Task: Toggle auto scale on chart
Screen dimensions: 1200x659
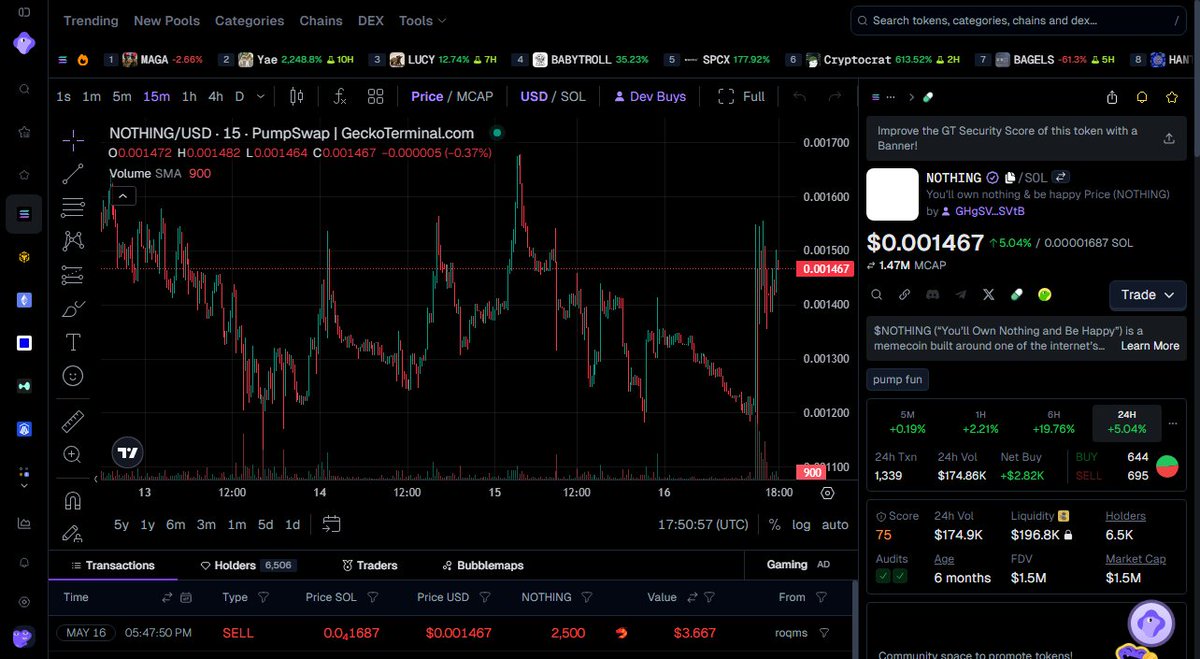Action: click(x=835, y=524)
